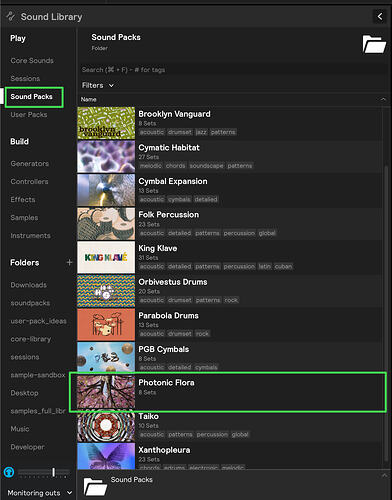Open the soundpacks folder
The image size is (392, 500).
coord(30,303)
